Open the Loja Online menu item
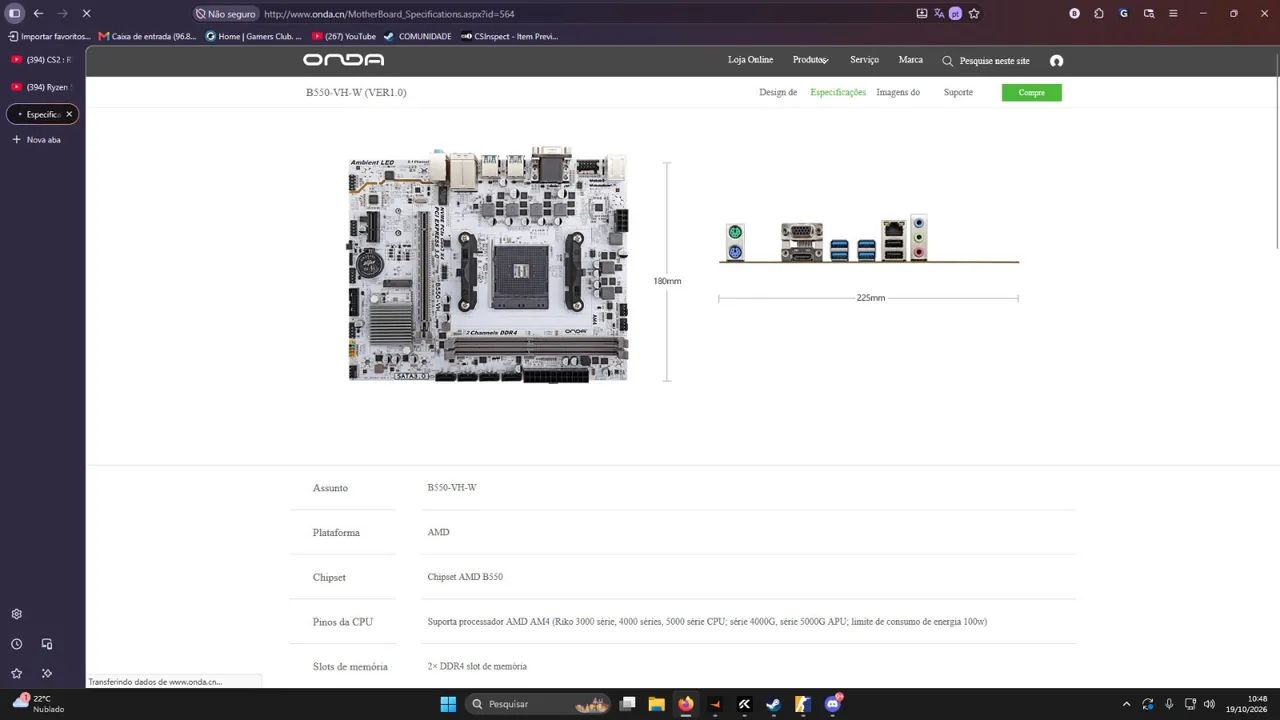Image resolution: width=1280 pixels, height=720 pixels. (x=750, y=60)
